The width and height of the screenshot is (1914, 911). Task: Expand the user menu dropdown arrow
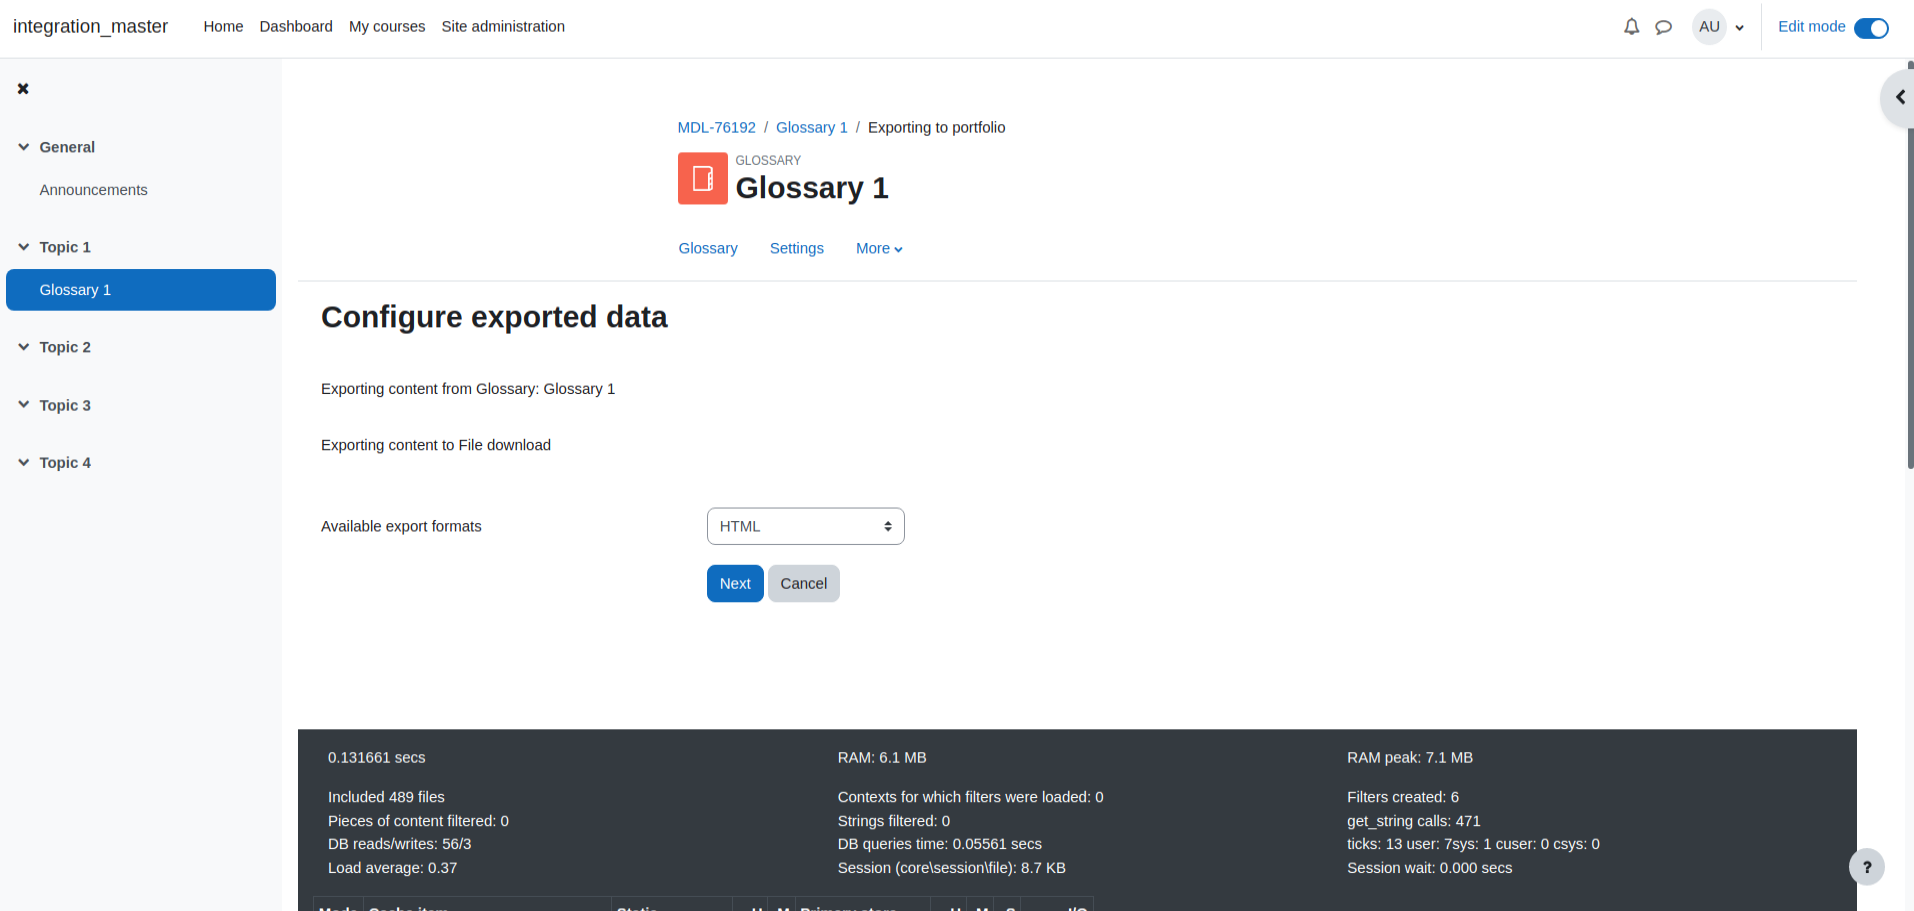pos(1740,28)
